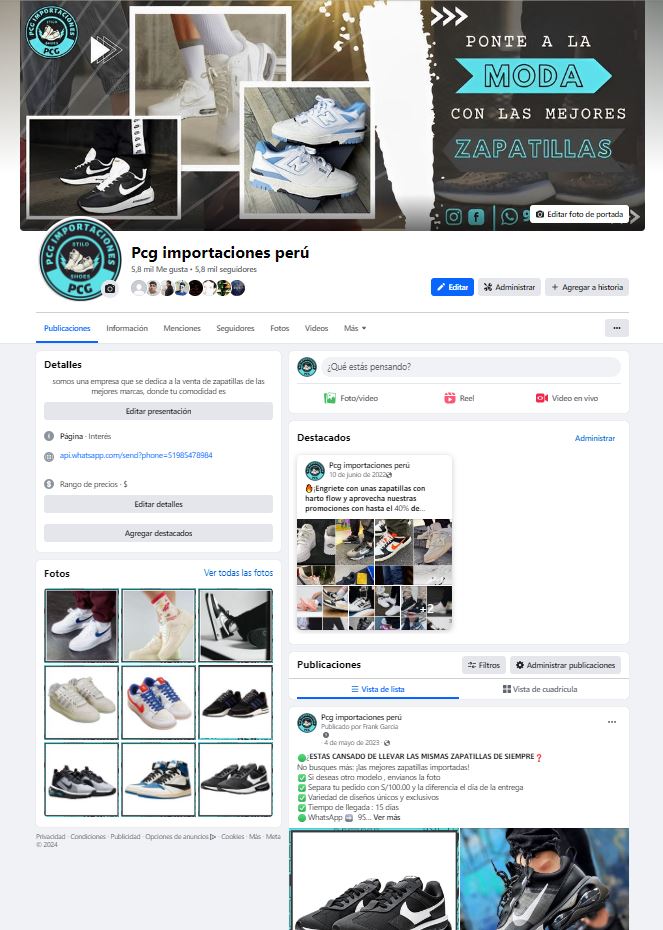Click Editar foto de portada button
The height and width of the screenshot is (930, 663).
pos(579,214)
